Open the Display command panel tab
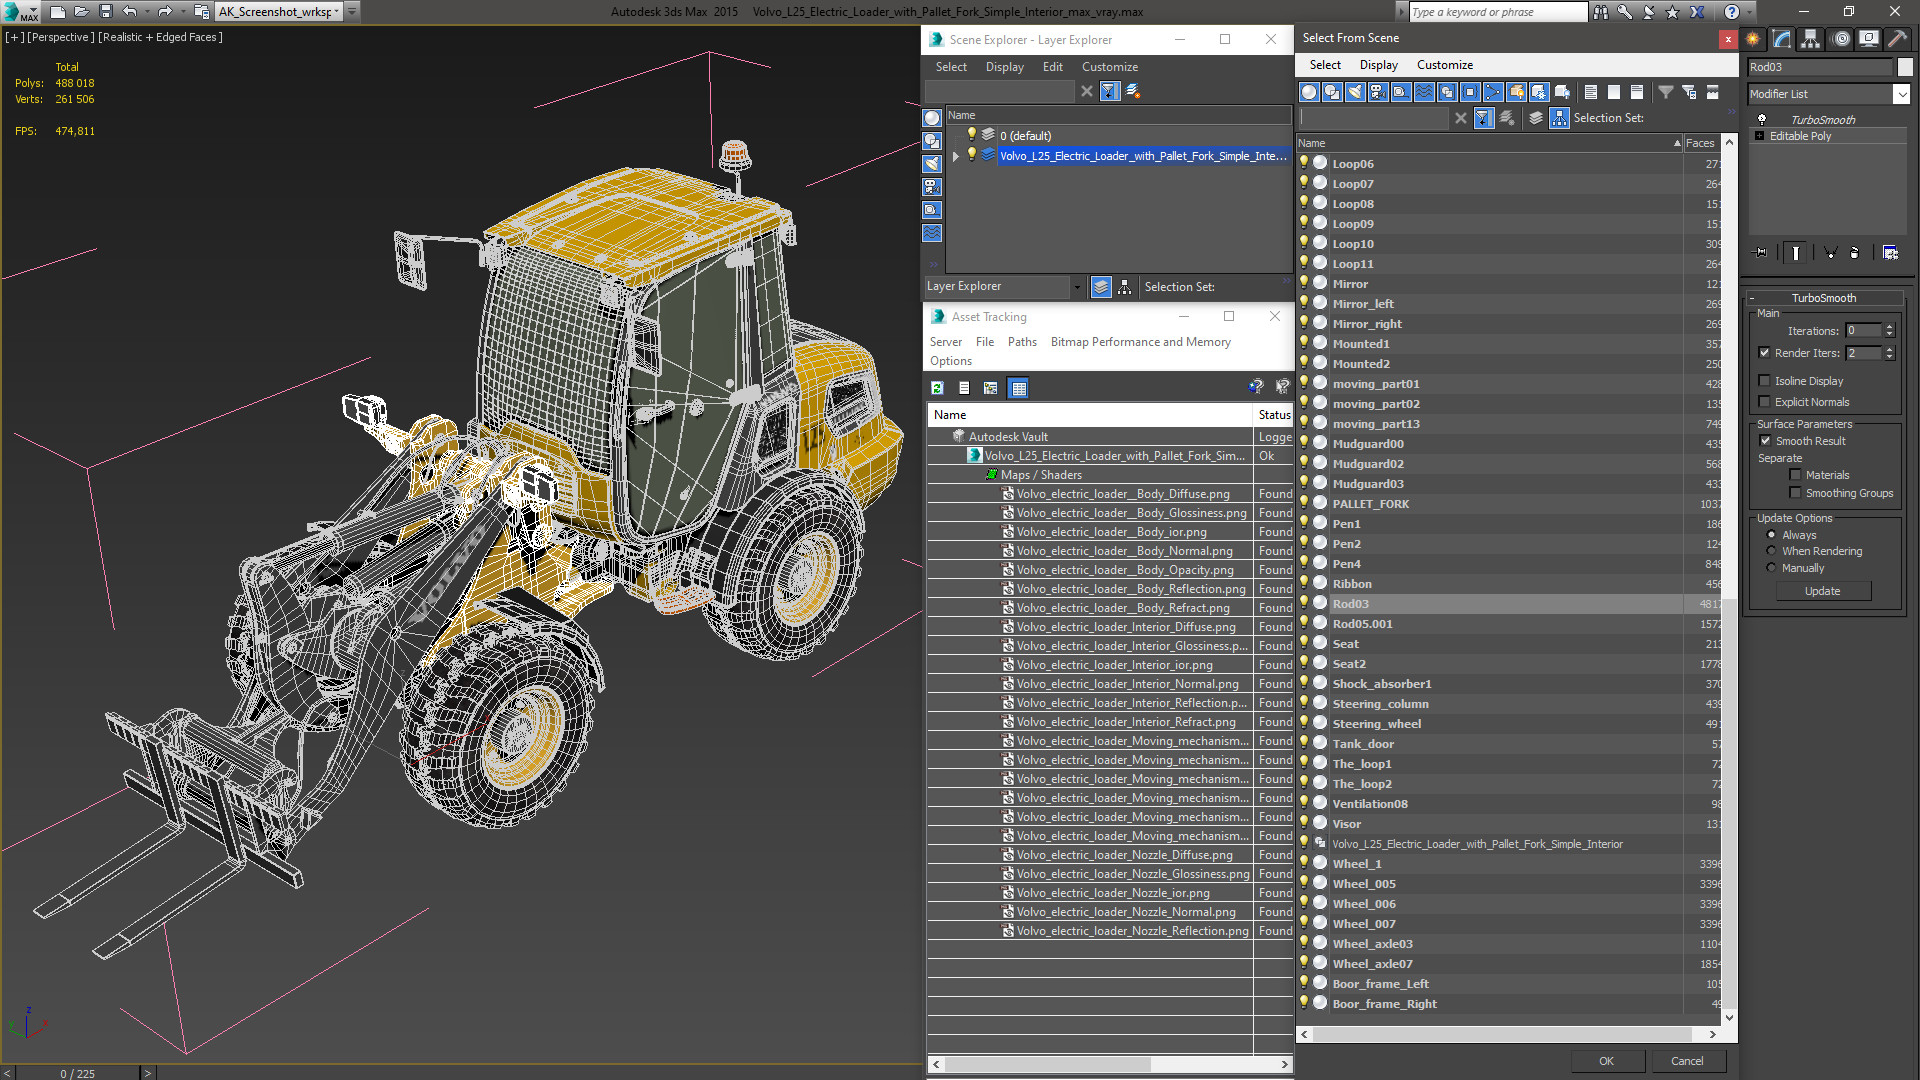The width and height of the screenshot is (1920, 1080). tap(1868, 39)
